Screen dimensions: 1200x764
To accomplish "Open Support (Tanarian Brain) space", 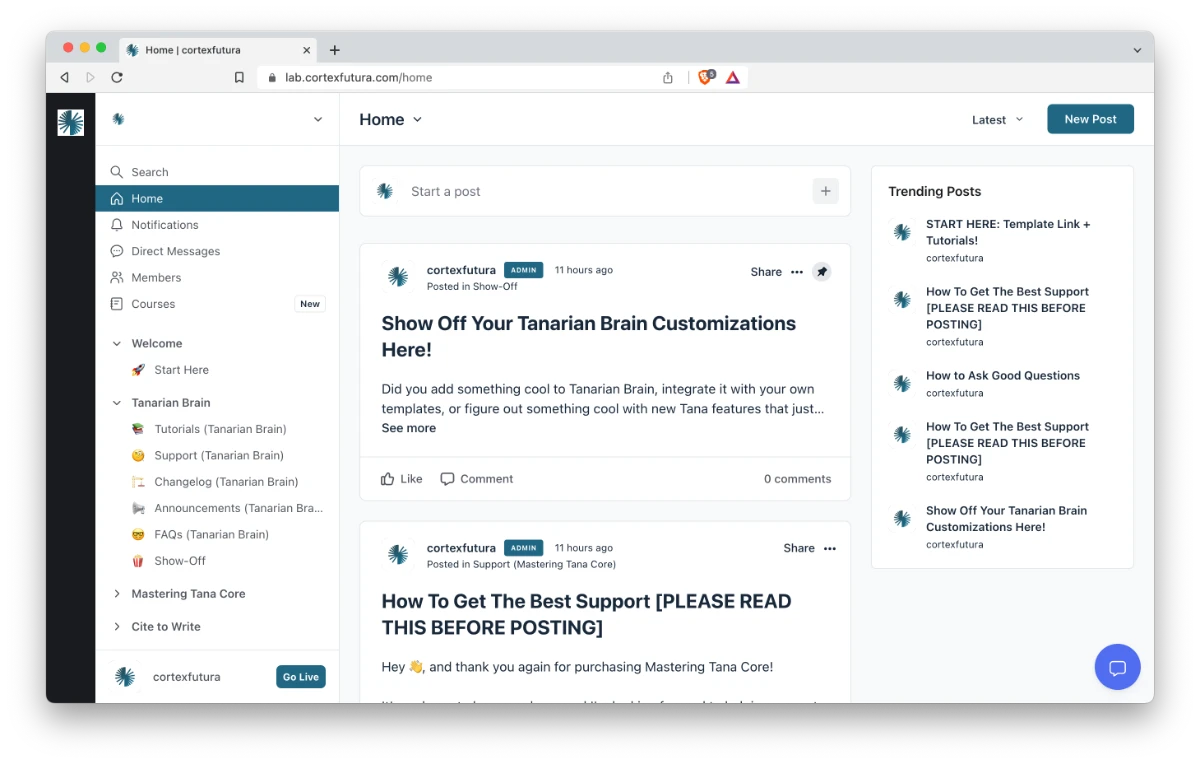I will (x=217, y=455).
